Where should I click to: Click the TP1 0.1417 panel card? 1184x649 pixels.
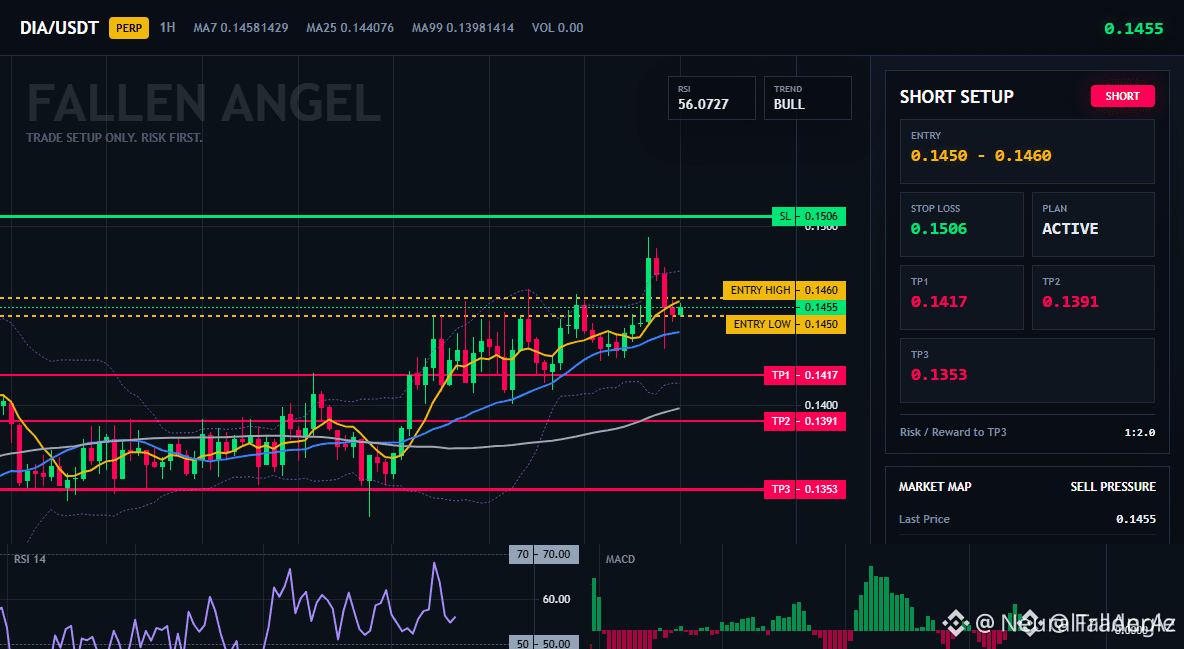click(x=961, y=297)
